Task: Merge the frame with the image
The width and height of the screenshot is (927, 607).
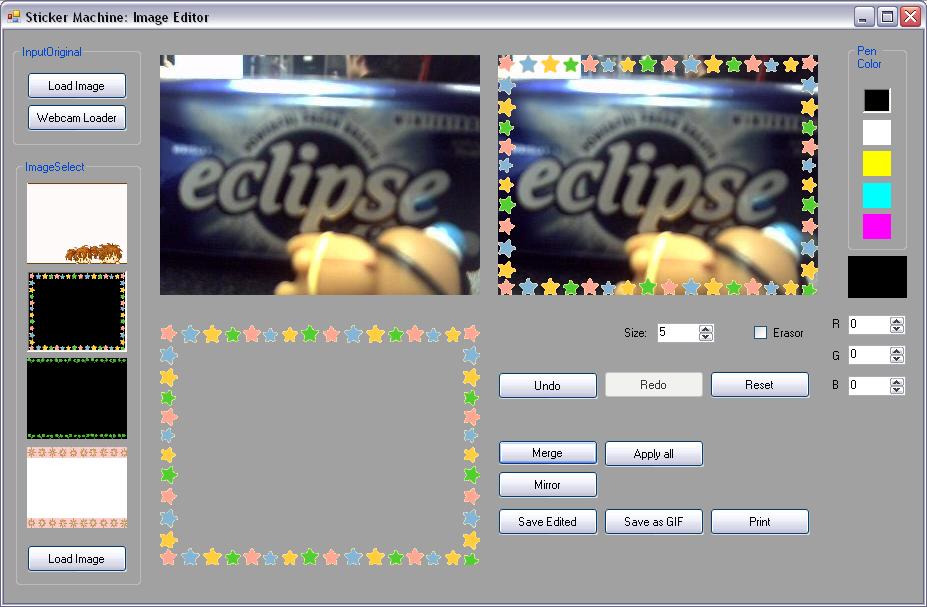Action: coord(547,453)
